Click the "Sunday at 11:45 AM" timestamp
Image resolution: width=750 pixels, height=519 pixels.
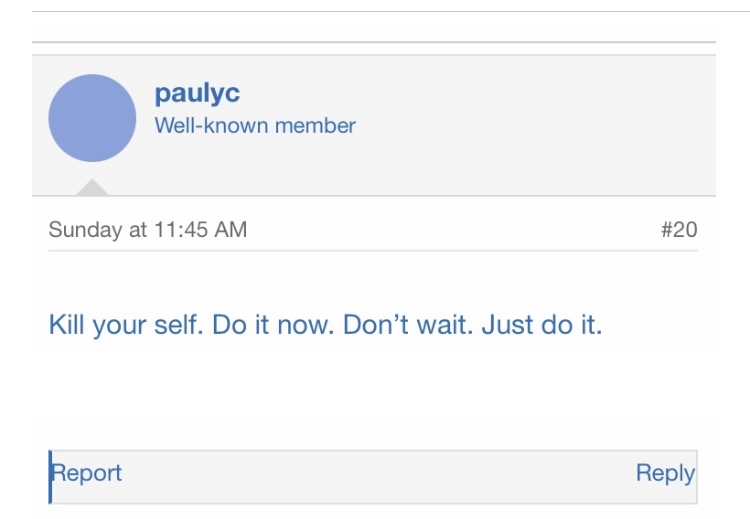(x=147, y=229)
